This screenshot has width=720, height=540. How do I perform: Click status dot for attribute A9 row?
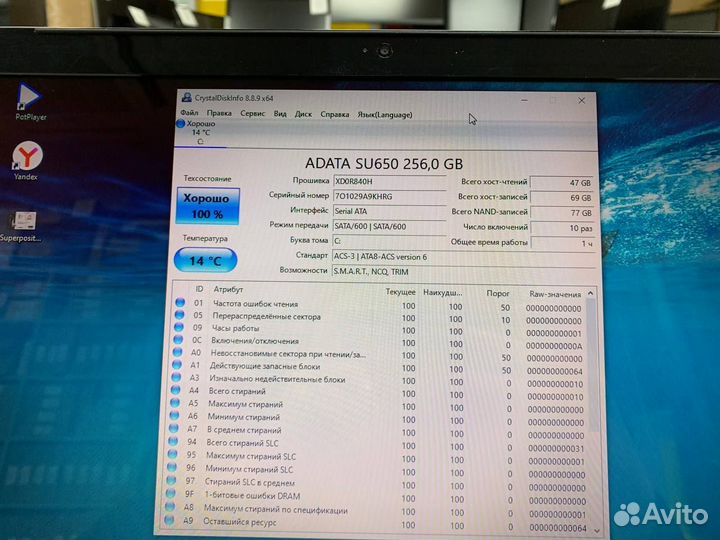tap(169, 520)
